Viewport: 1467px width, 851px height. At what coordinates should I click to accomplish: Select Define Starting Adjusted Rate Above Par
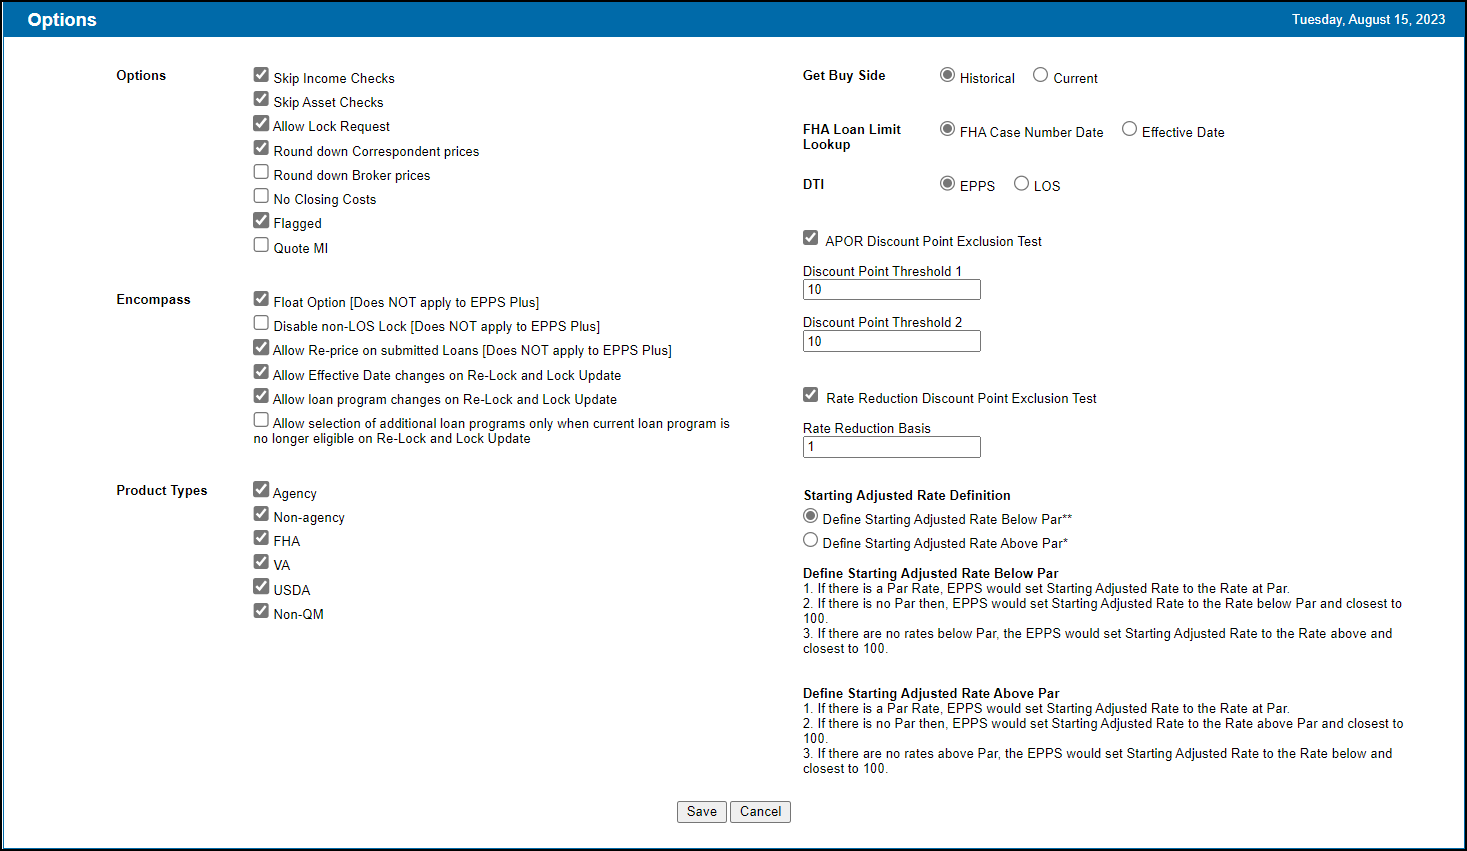tap(811, 540)
